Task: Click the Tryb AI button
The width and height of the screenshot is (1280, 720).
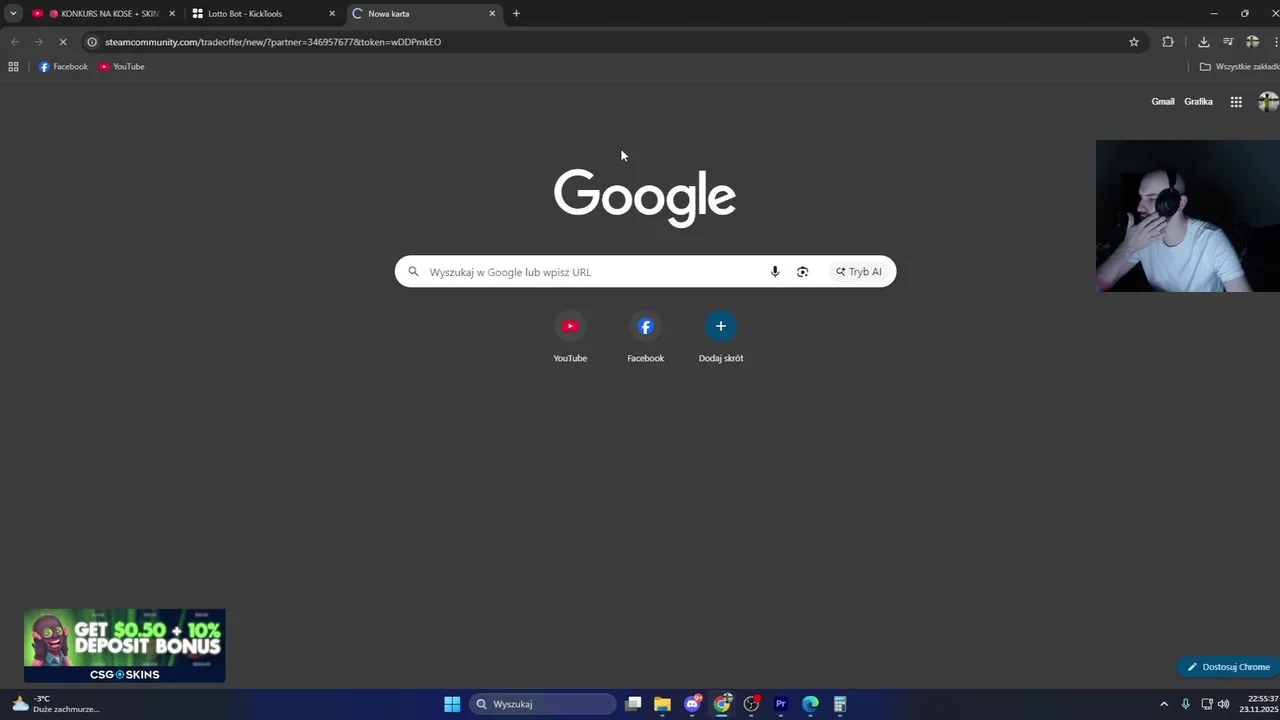Action: [x=859, y=272]
